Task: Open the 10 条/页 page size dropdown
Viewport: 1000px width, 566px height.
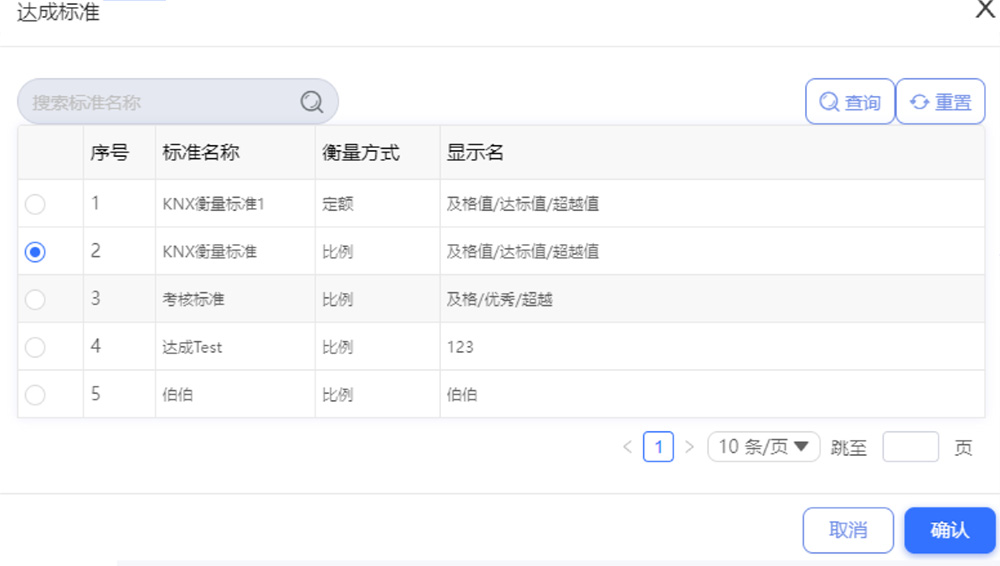Action: [763, 447]
